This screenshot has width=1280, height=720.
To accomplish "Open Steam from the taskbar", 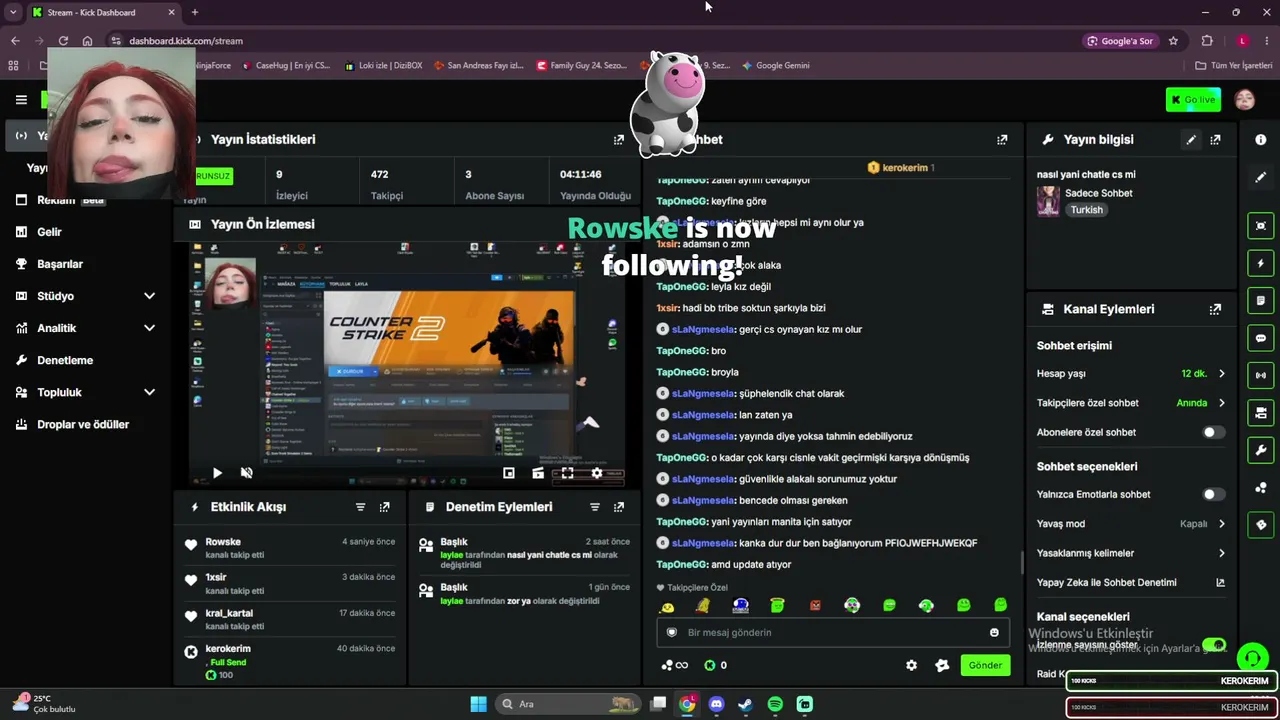I will point(745,704).
